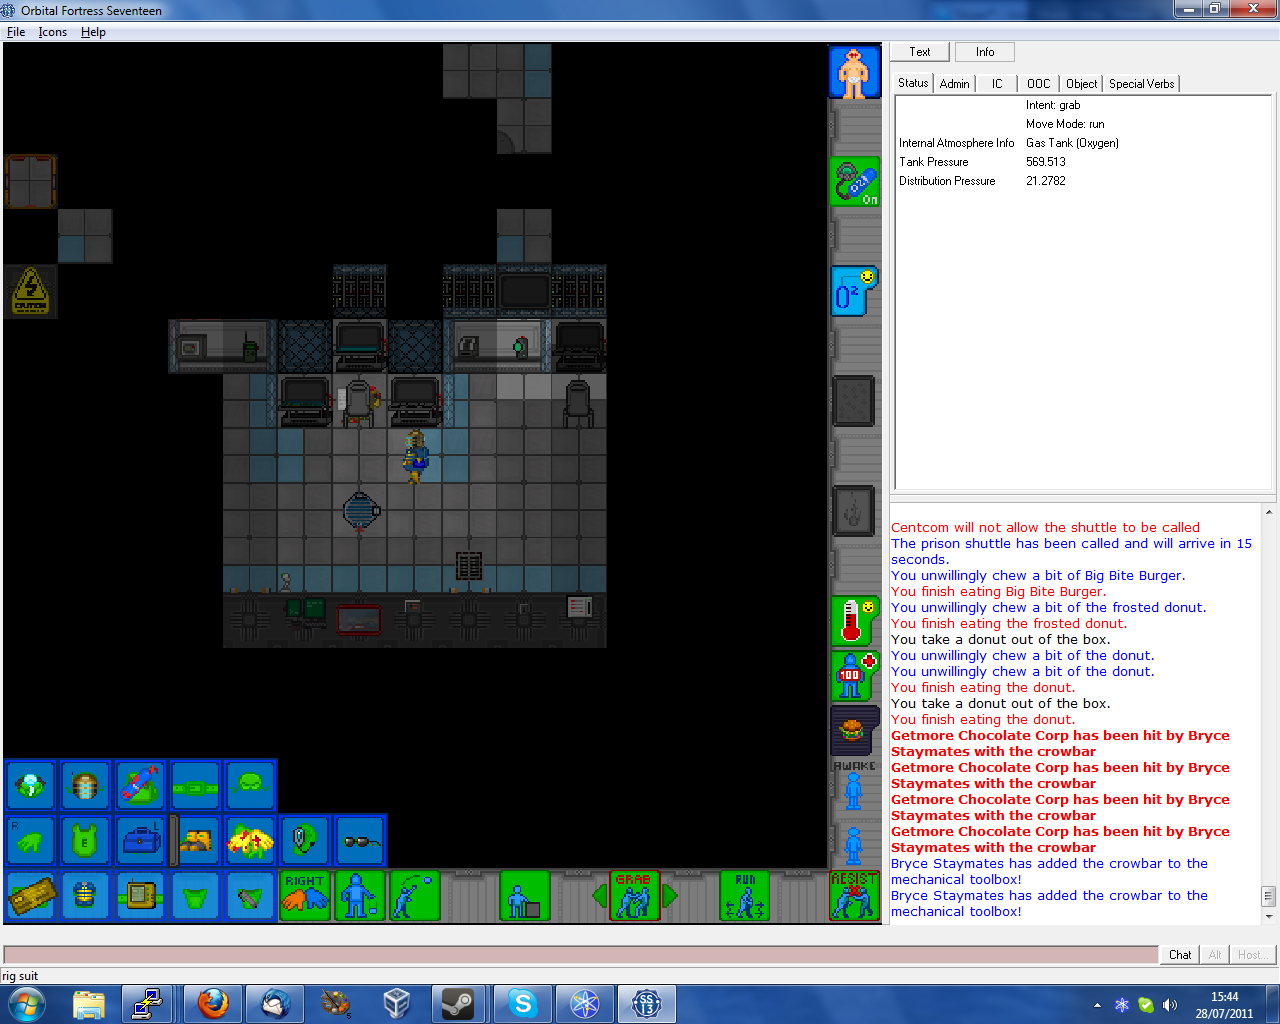Open the File menu
The image size is (1280, 1024).
coord(16,32)
